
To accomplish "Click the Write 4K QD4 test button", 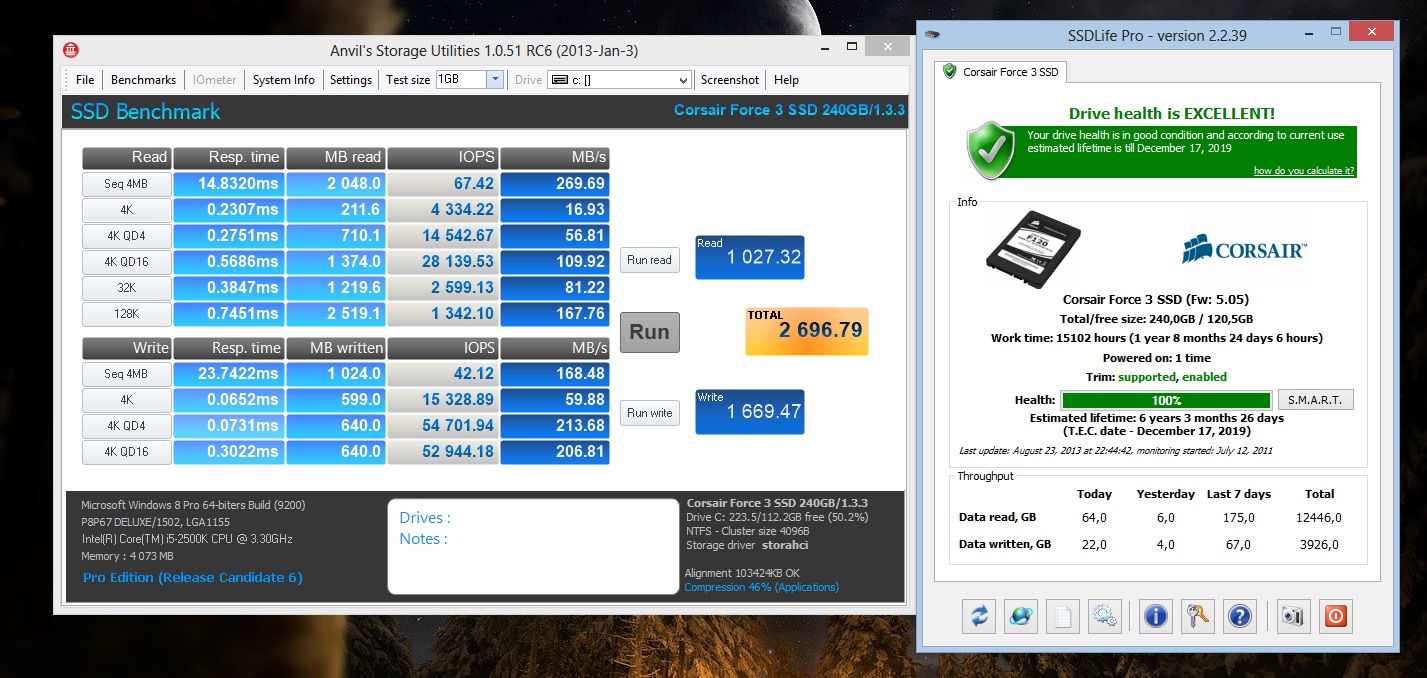I will (126, 426).
